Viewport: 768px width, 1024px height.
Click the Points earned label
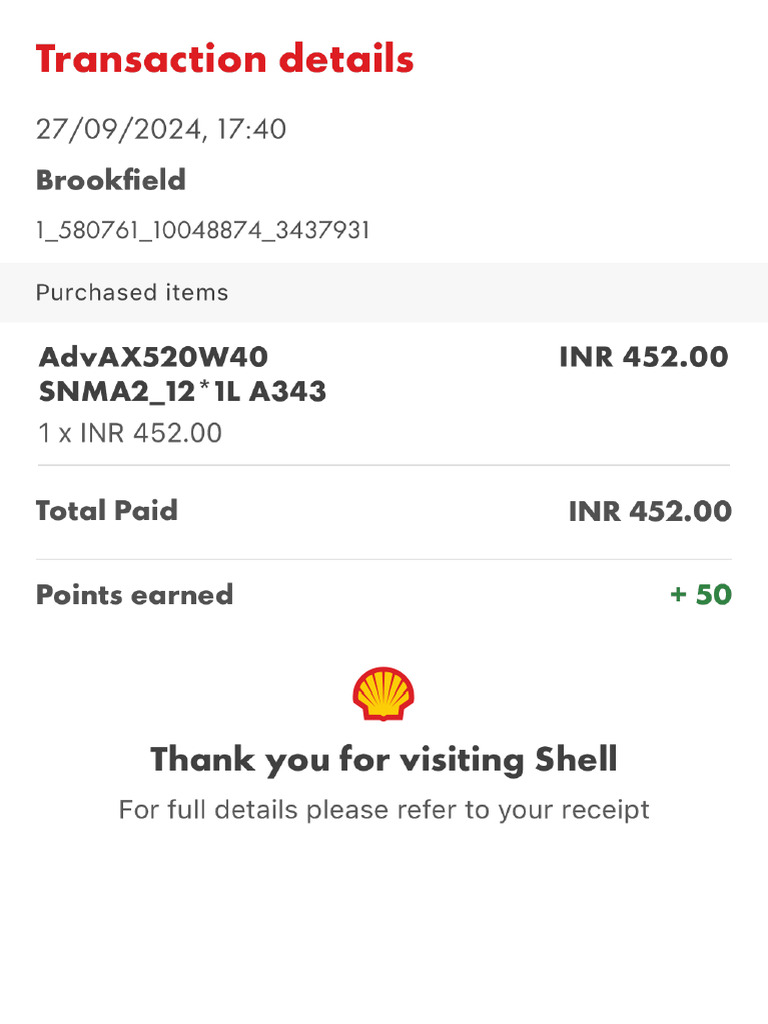tap(134, 595)
